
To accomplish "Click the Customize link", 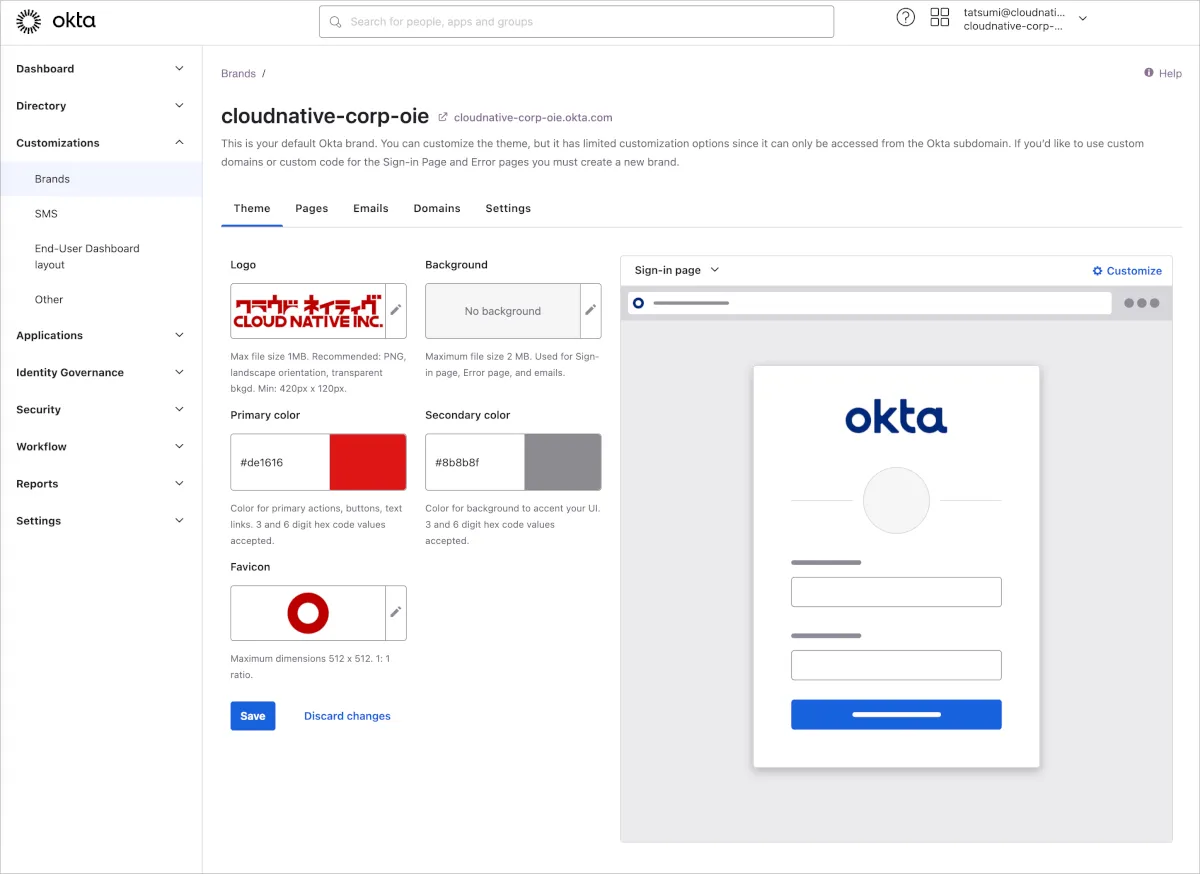I will (1134, 271).
